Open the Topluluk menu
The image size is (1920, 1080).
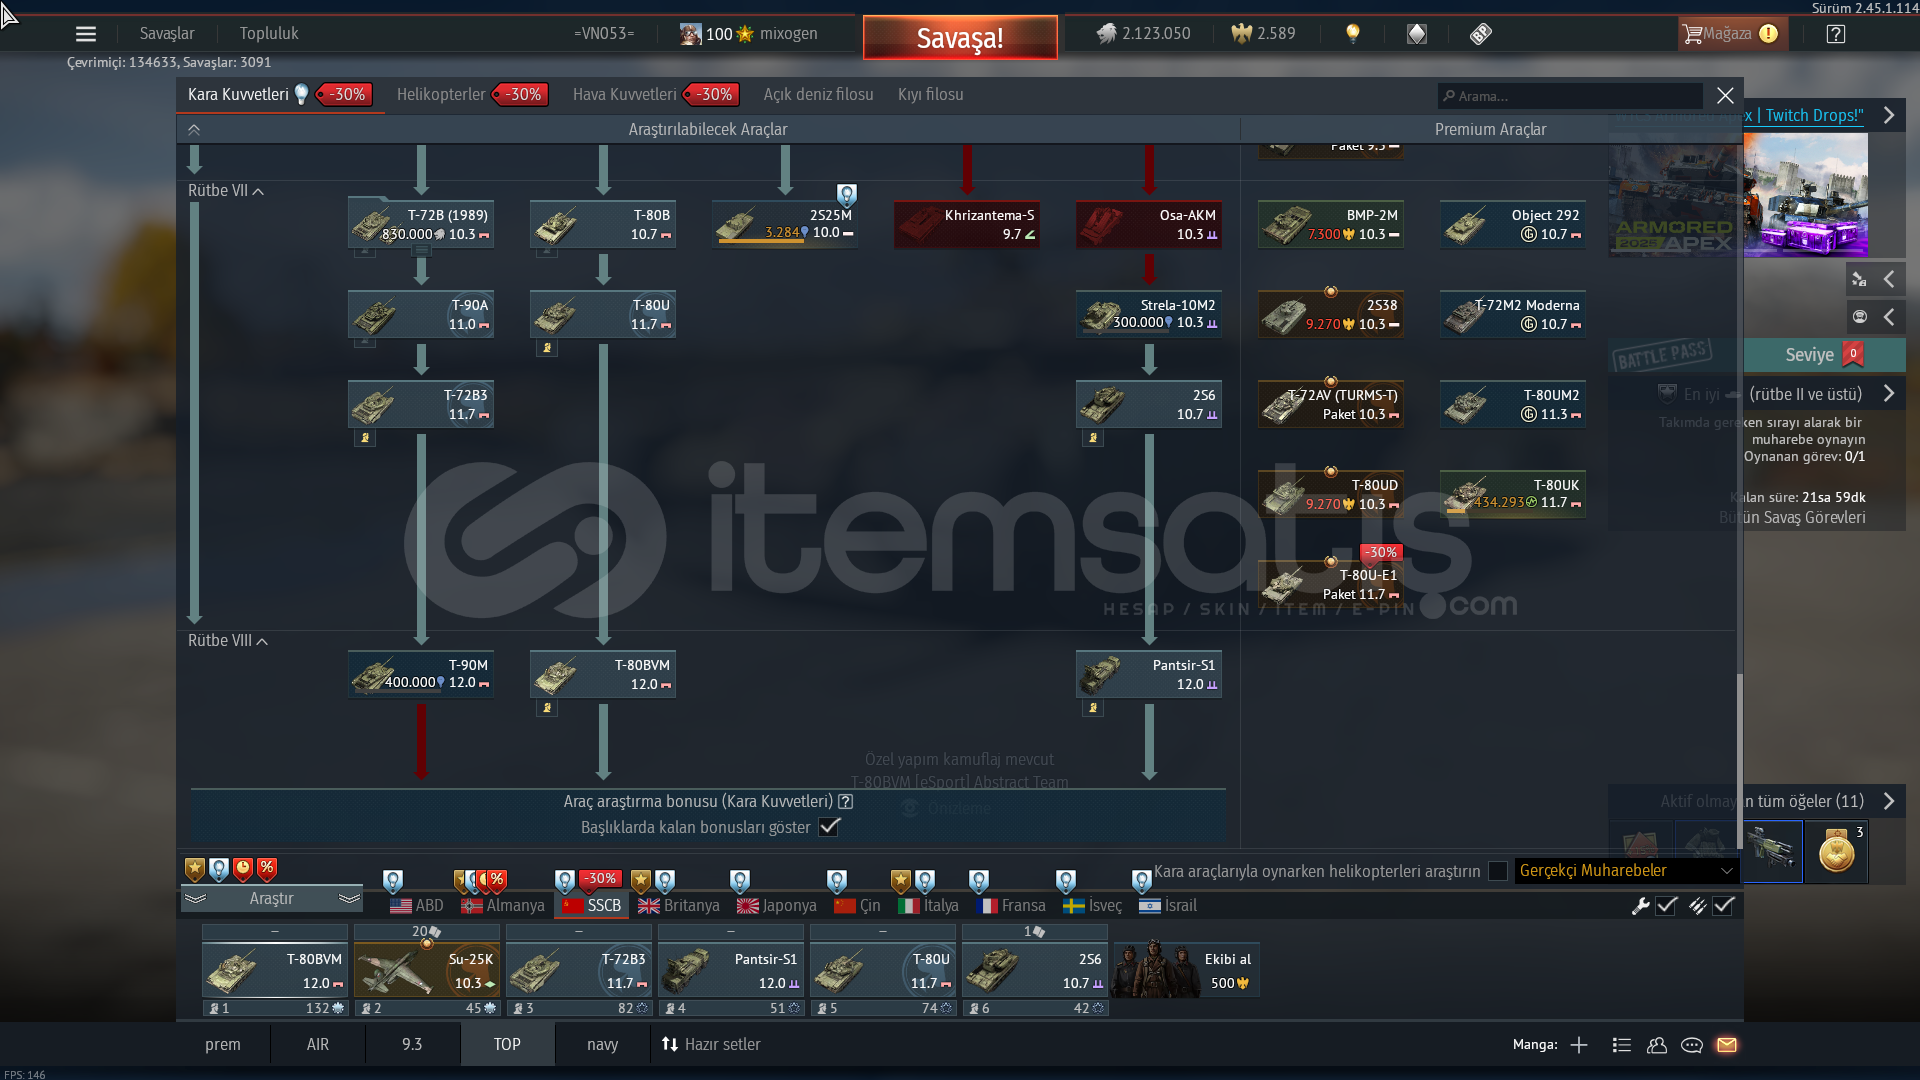pyautogui.click(x=269, y=33)
